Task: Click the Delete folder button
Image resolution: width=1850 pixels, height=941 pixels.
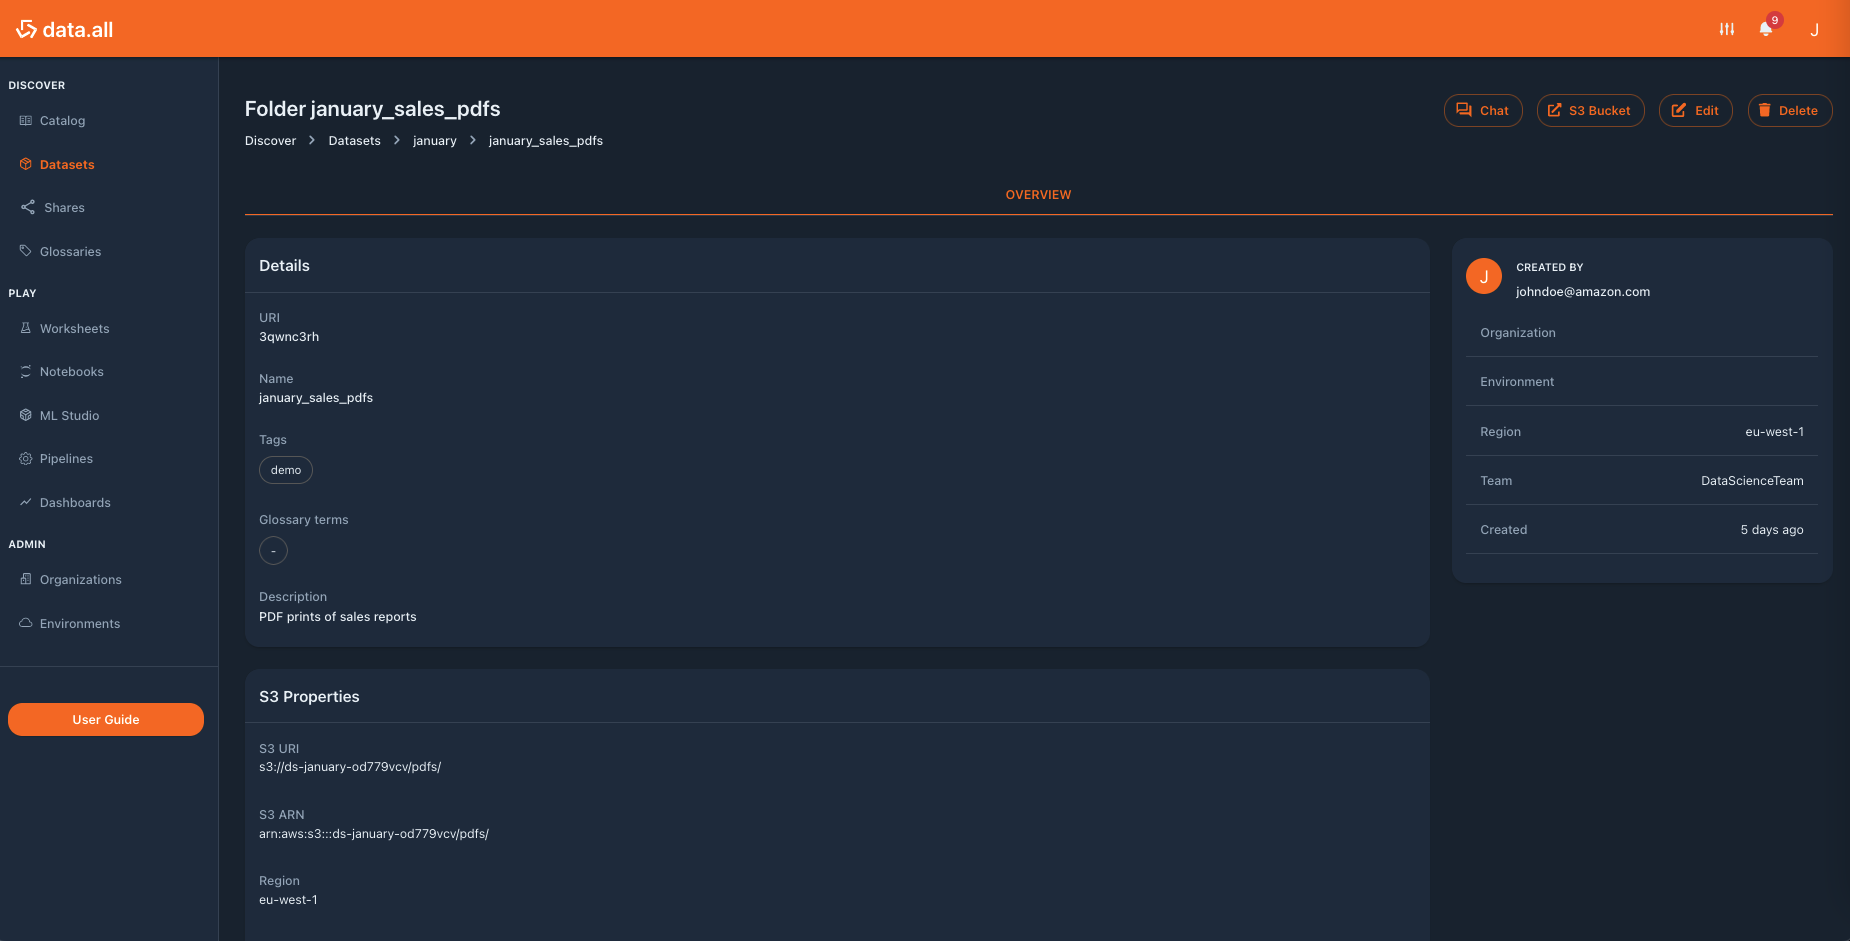Action: pyautogui.click(x=1789, y=110)
